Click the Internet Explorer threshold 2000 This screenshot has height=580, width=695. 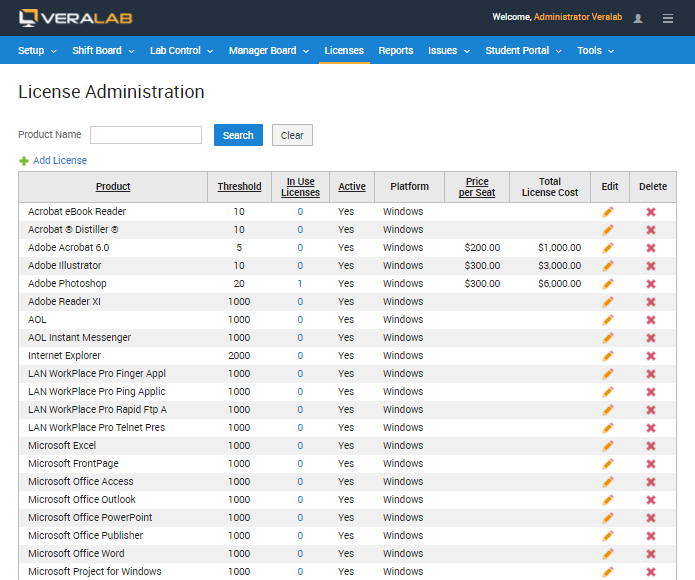click(239, 356)
